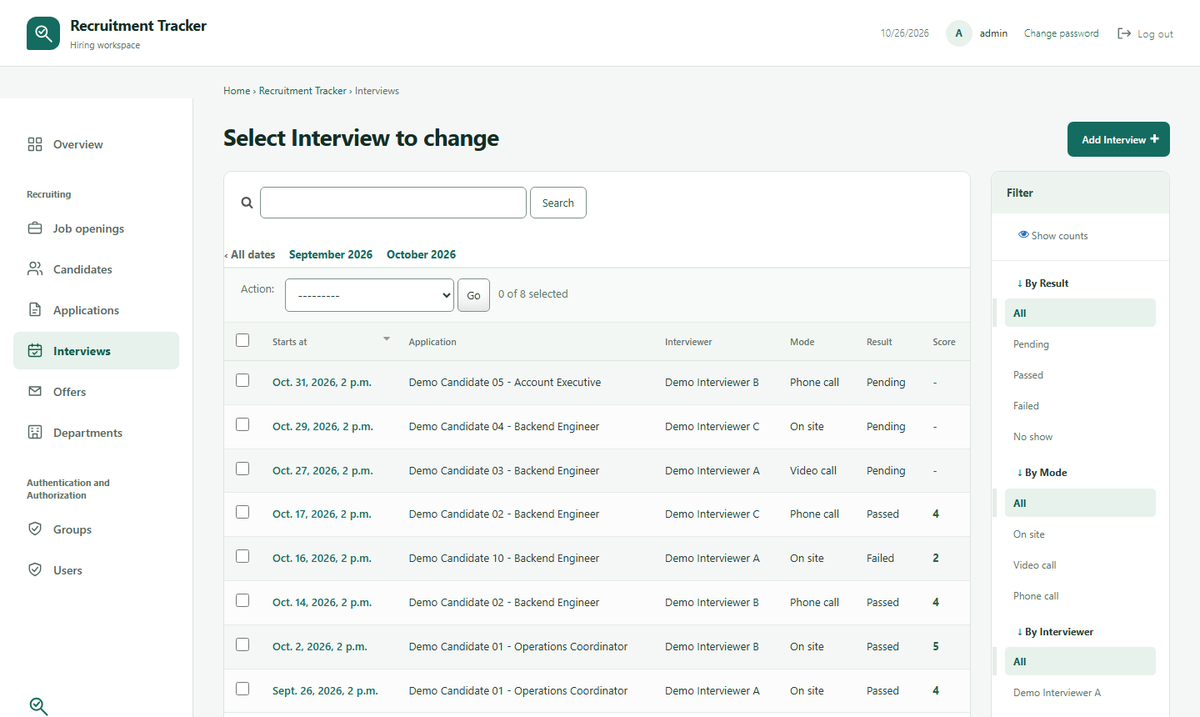Click the Recruitment Tracker logo icon
This screenshot has width=1200, height=717.
pyautogui.click(x=43, y=33)
